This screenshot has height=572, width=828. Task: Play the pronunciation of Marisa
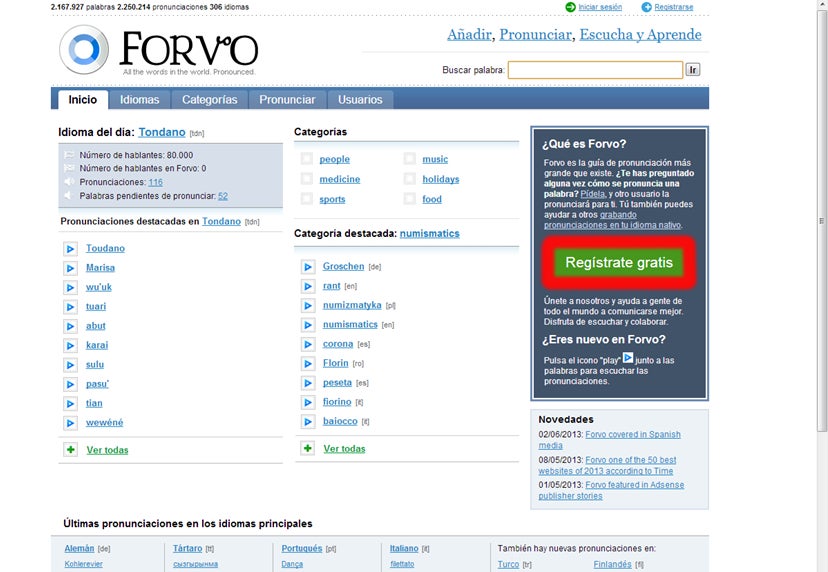70,268
